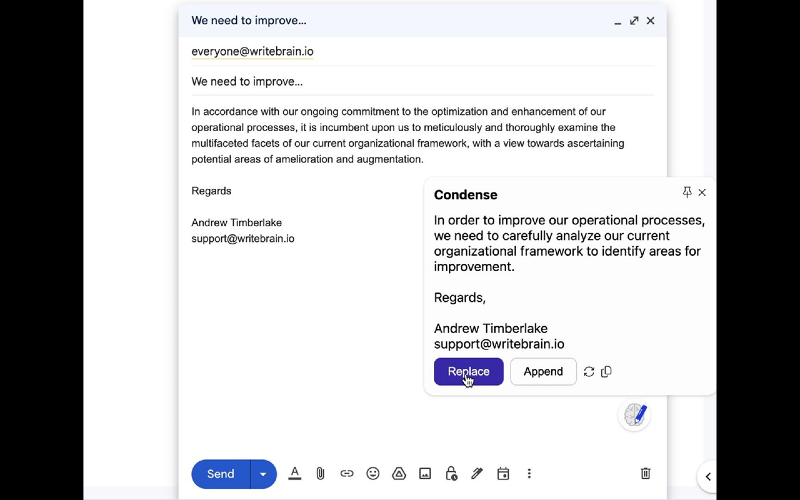This screenshot has width=800, height=500.
Task: Open more options three-dot menu
Action: [529, 474]
